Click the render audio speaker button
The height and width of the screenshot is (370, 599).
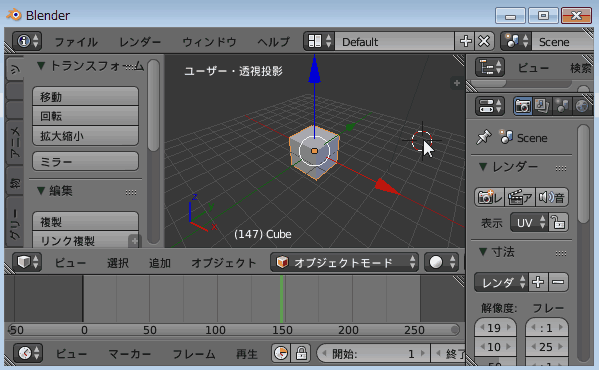552,197
